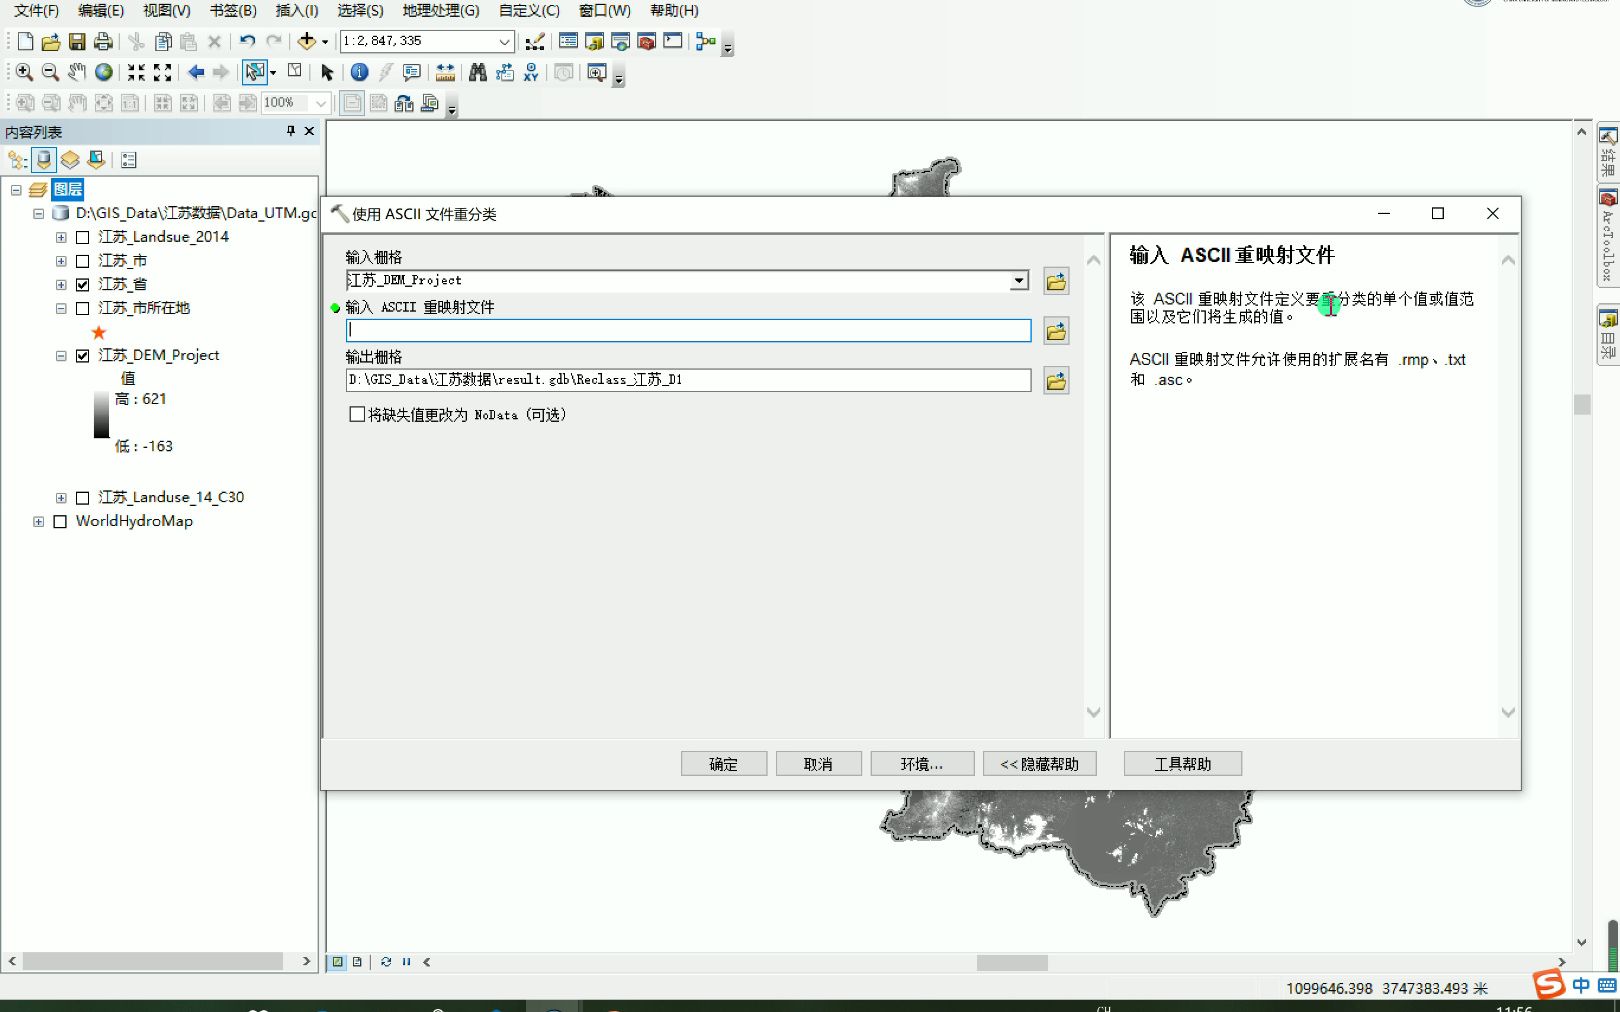Open the map scale dropdown
The height and width of the screenshot is (1012, 1620).
coord(505,41)
